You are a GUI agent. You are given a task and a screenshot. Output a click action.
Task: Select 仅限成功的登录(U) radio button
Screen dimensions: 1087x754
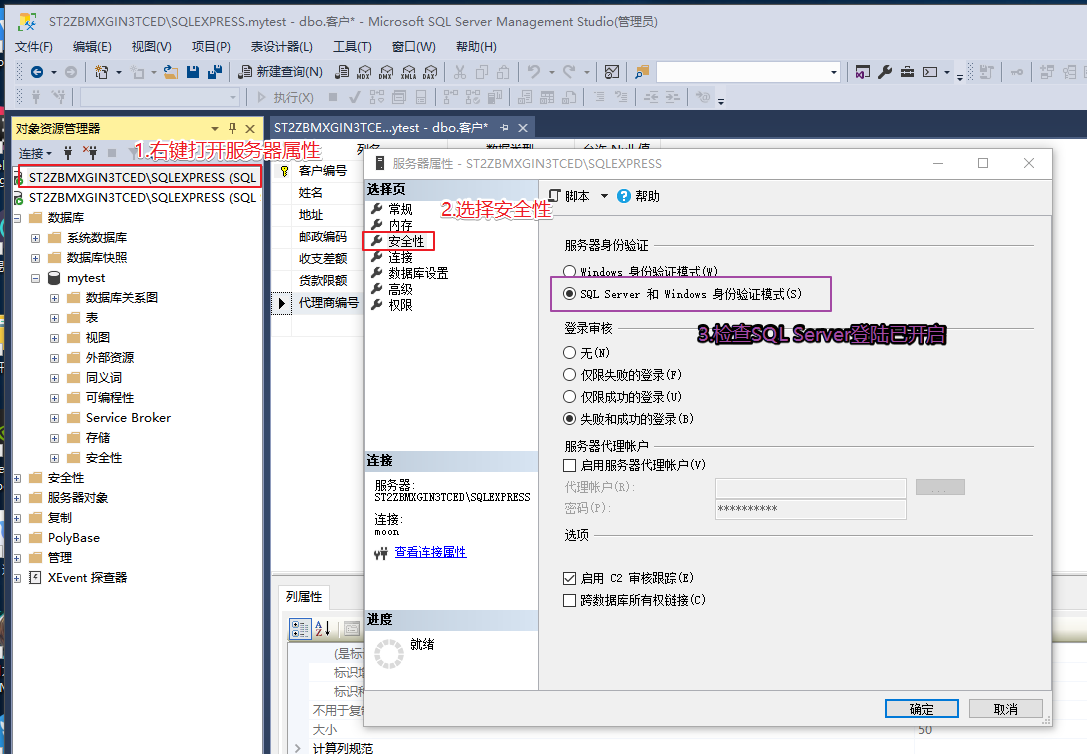click(x=570, y=397)
